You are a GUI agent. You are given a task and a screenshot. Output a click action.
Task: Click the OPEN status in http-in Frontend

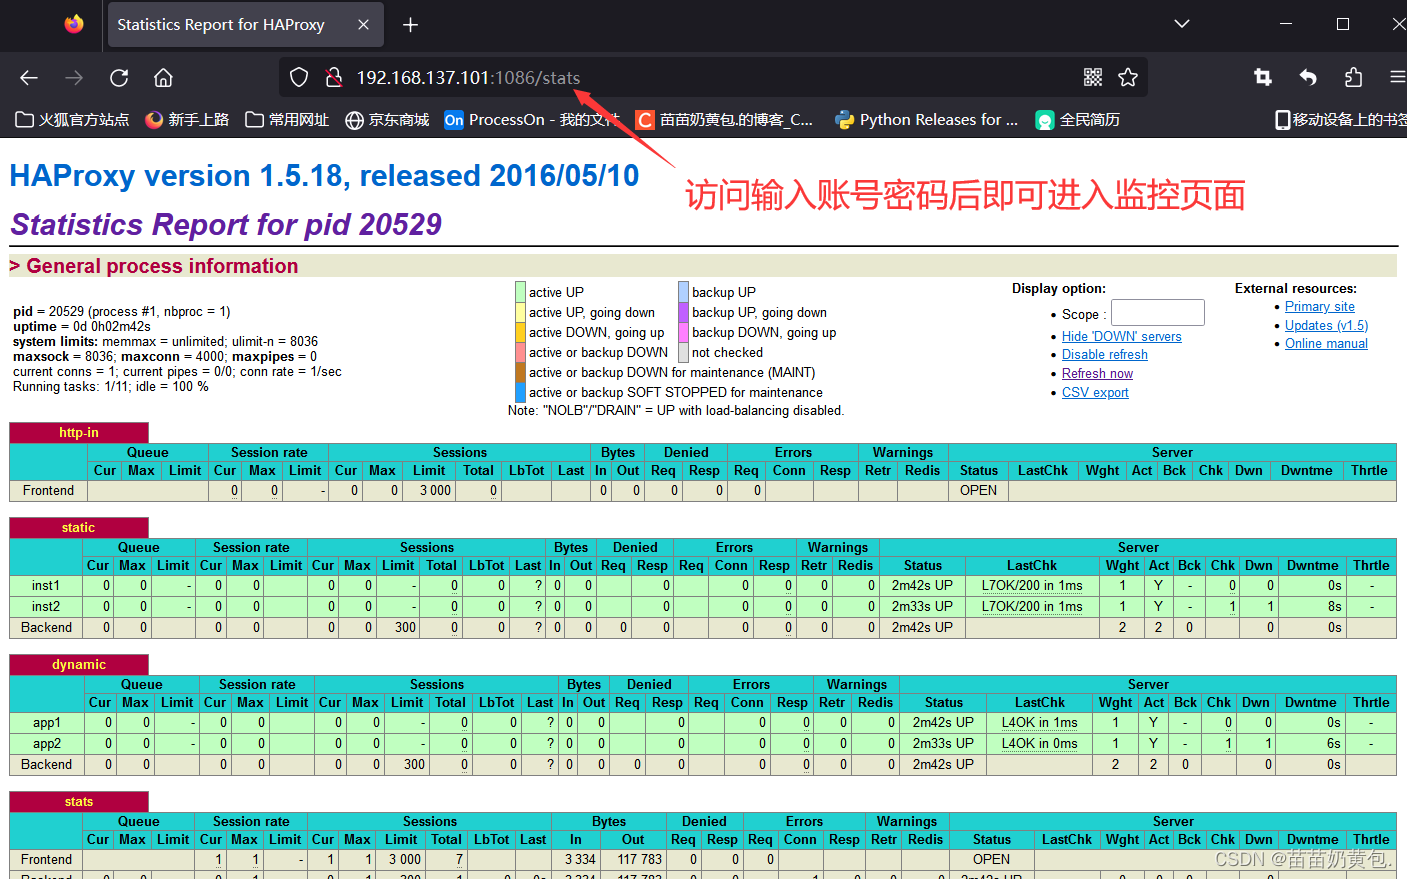tap(979, 491)
